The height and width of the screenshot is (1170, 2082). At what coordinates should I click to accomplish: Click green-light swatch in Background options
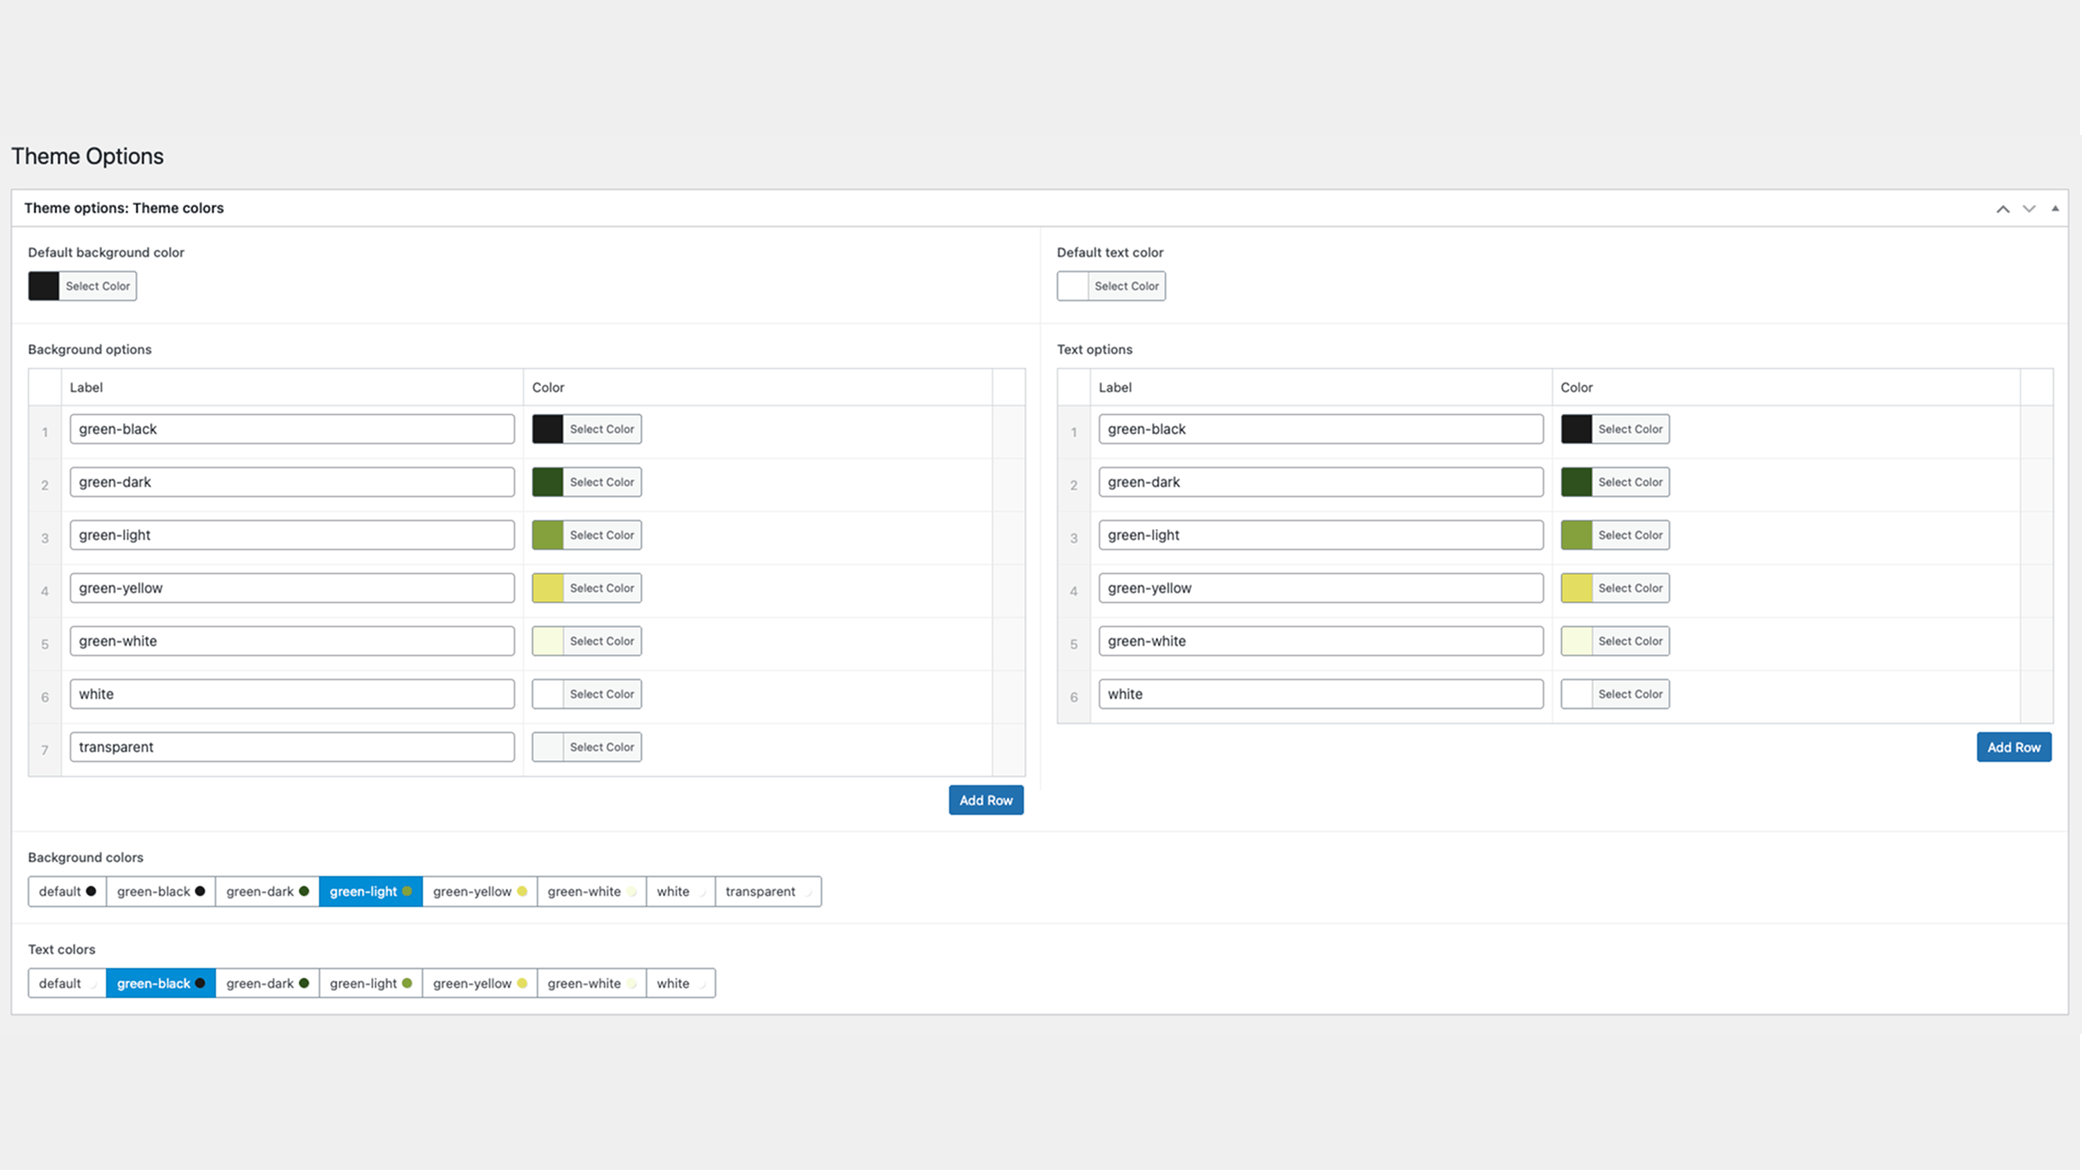[x=547, y=535]
